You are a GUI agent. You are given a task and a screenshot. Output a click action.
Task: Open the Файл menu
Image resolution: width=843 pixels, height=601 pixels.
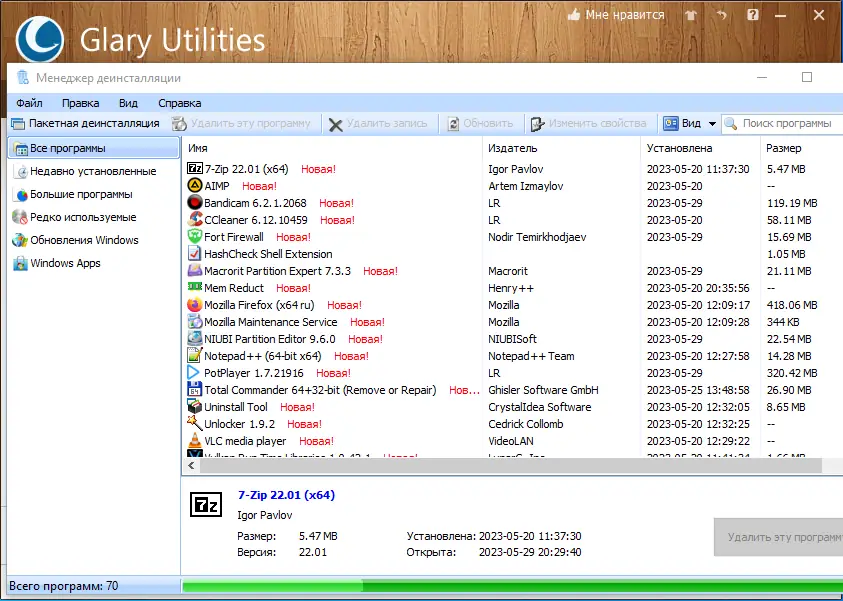[29, 103]
